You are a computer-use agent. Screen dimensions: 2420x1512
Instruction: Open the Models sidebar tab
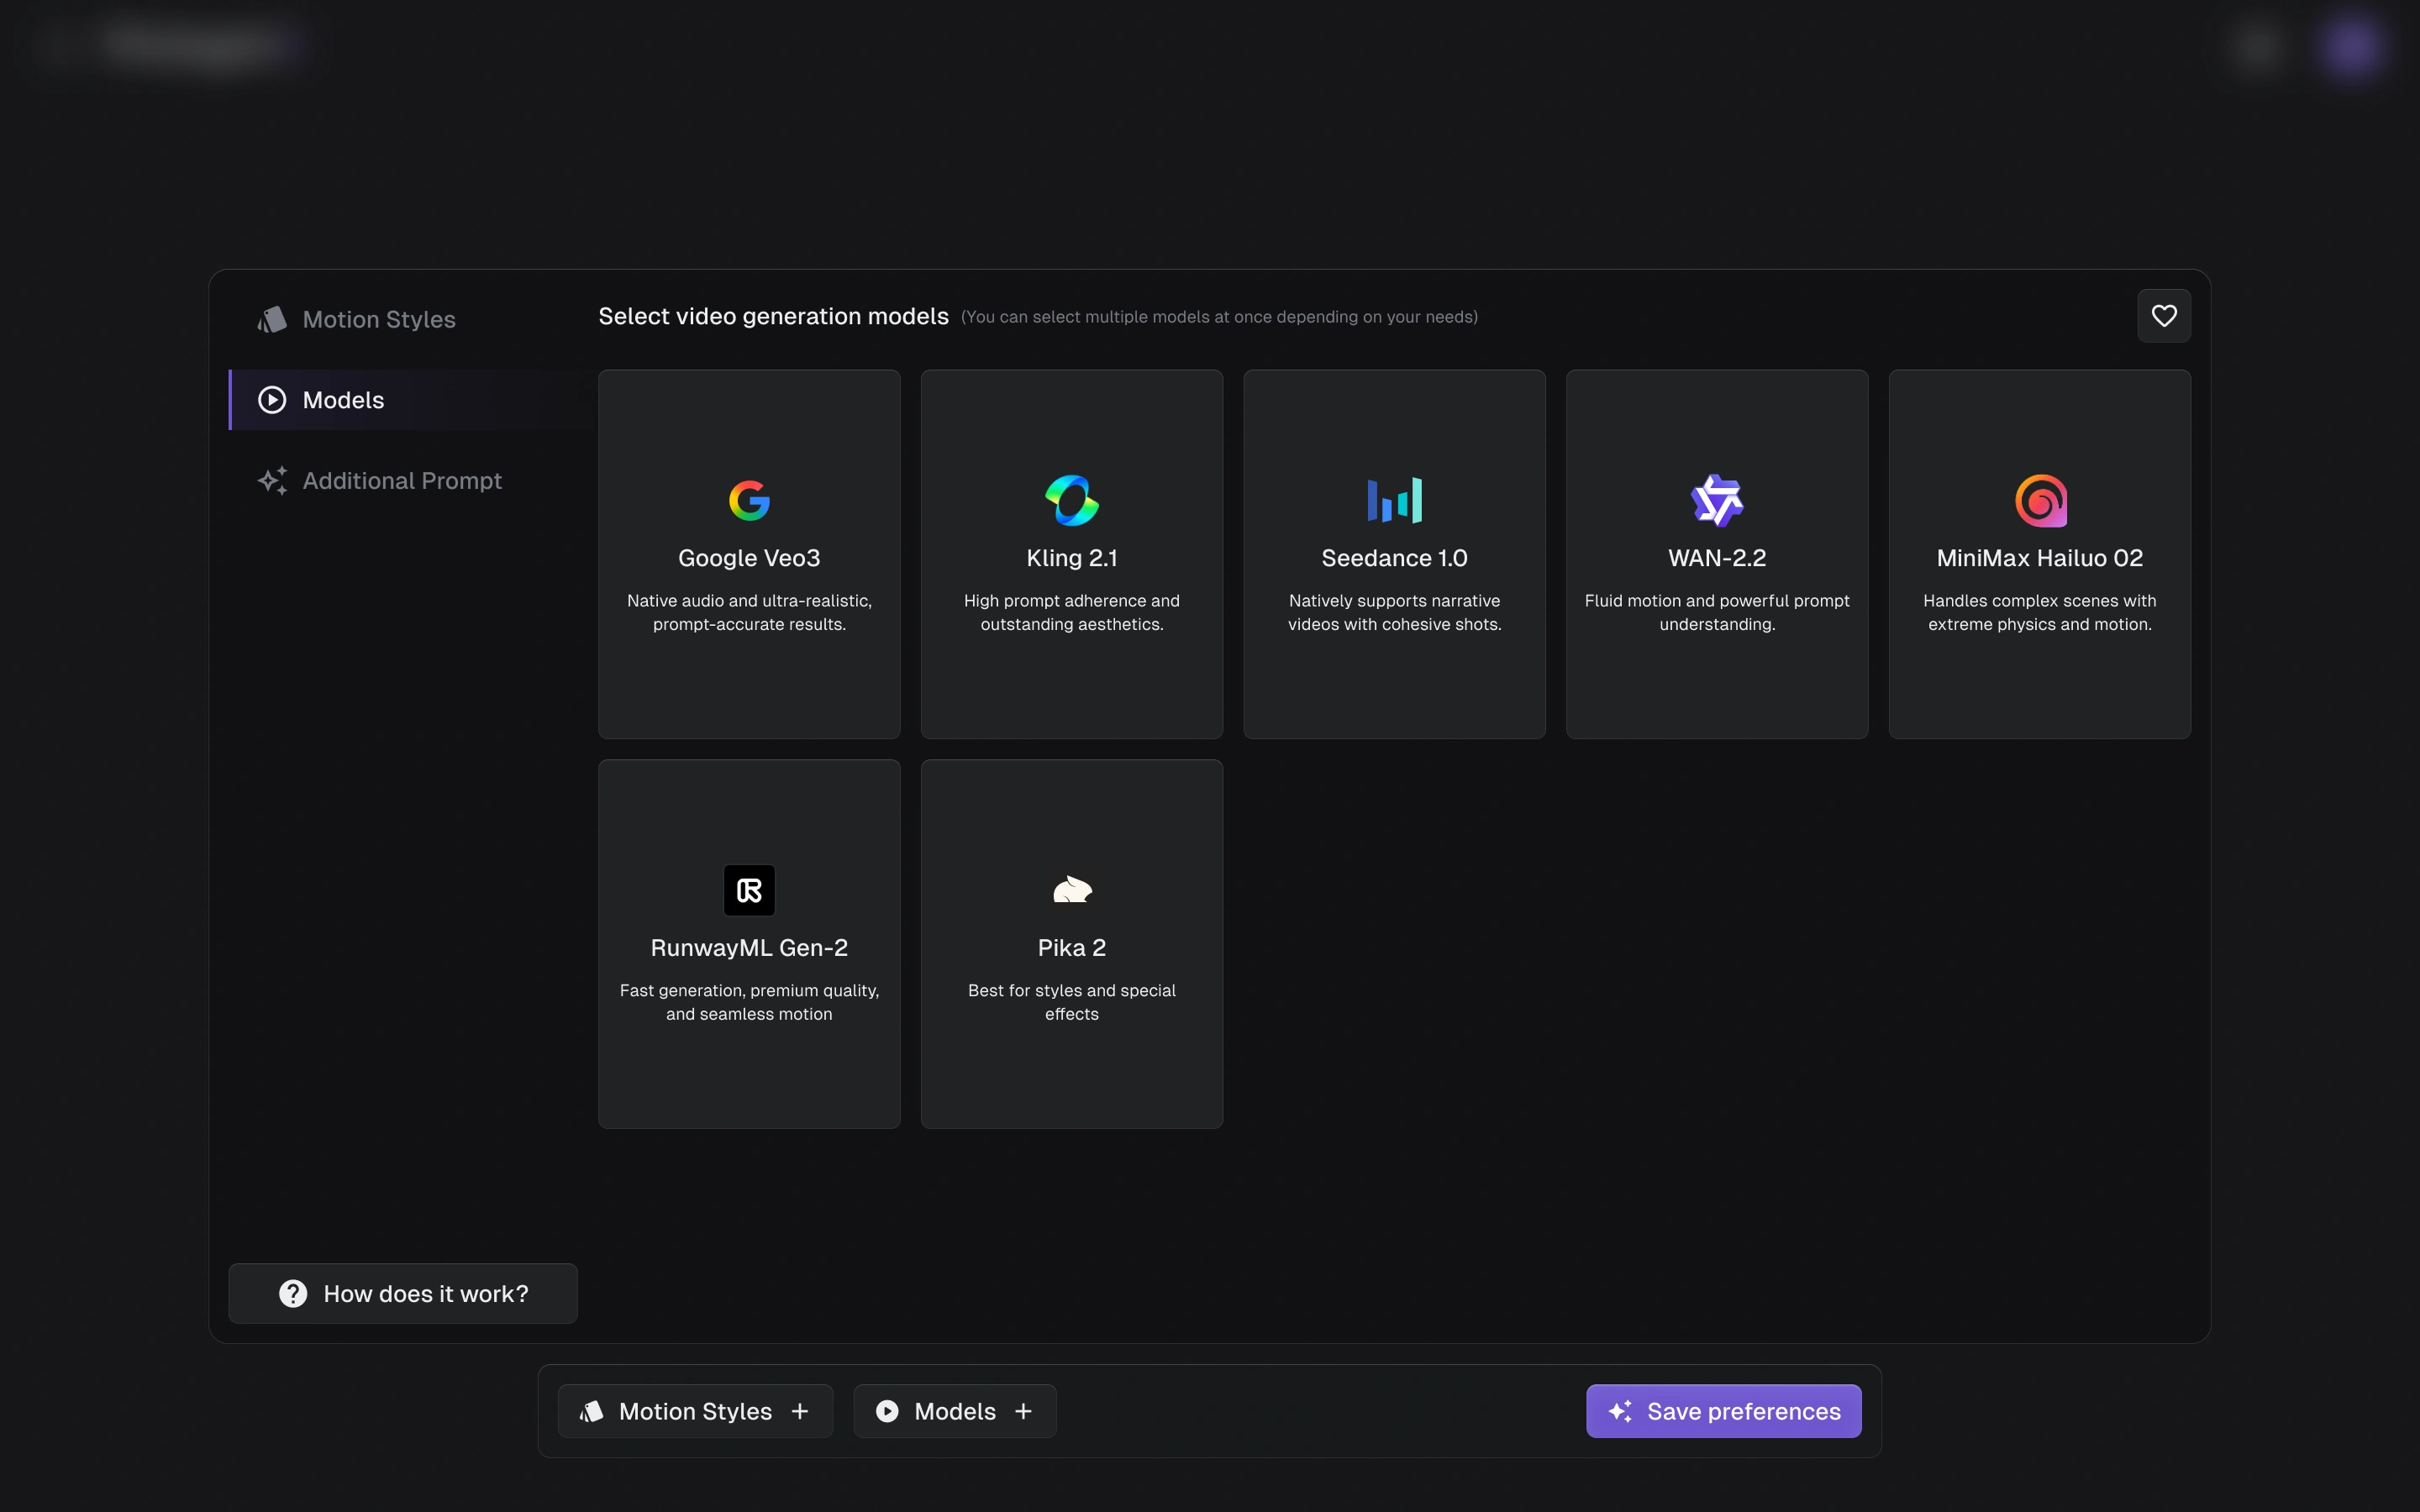(343, 400)
